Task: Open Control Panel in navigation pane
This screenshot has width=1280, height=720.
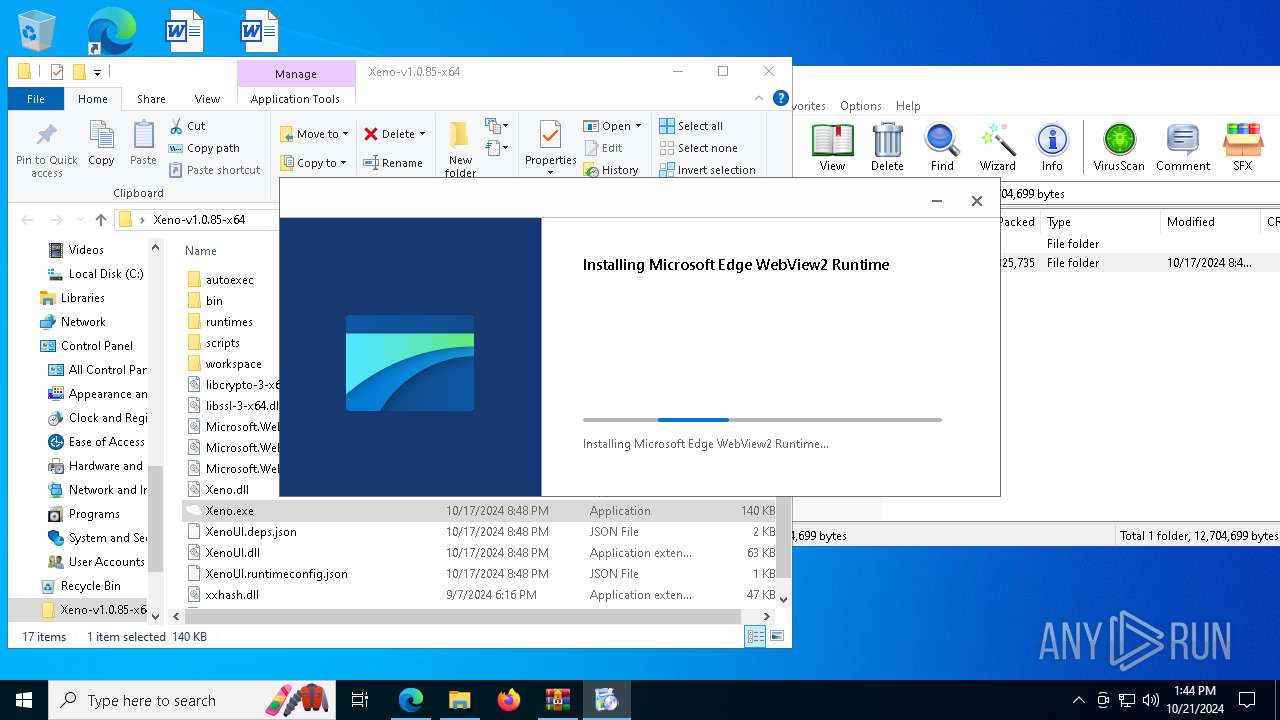Action: (96, 346)
